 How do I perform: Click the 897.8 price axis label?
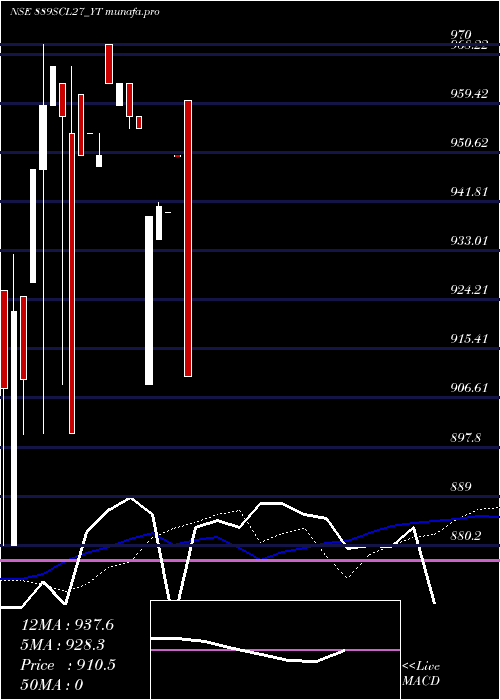pyautogui.click(x=465, y=438)
